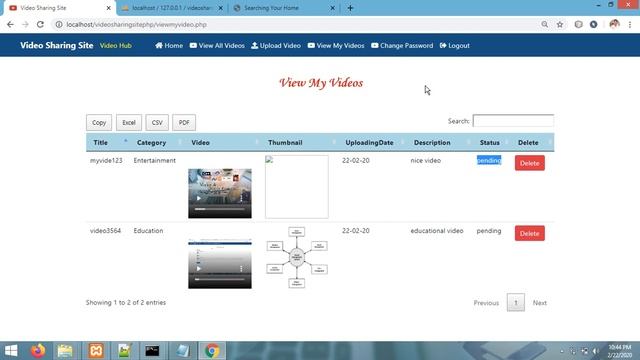Click the Video Sharing Site brand title
Viewport: 640px width, 360px height.
point(57,45)
